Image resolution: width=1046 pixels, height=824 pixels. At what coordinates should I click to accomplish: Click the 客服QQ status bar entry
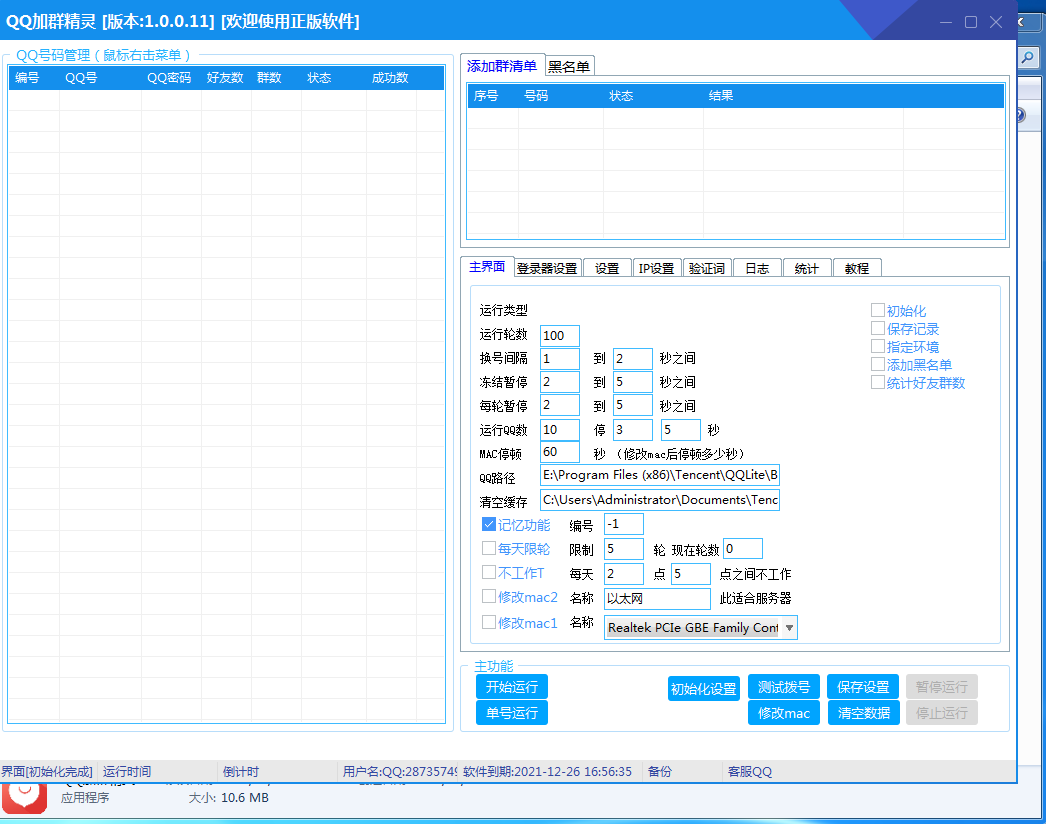pos(750,772)
